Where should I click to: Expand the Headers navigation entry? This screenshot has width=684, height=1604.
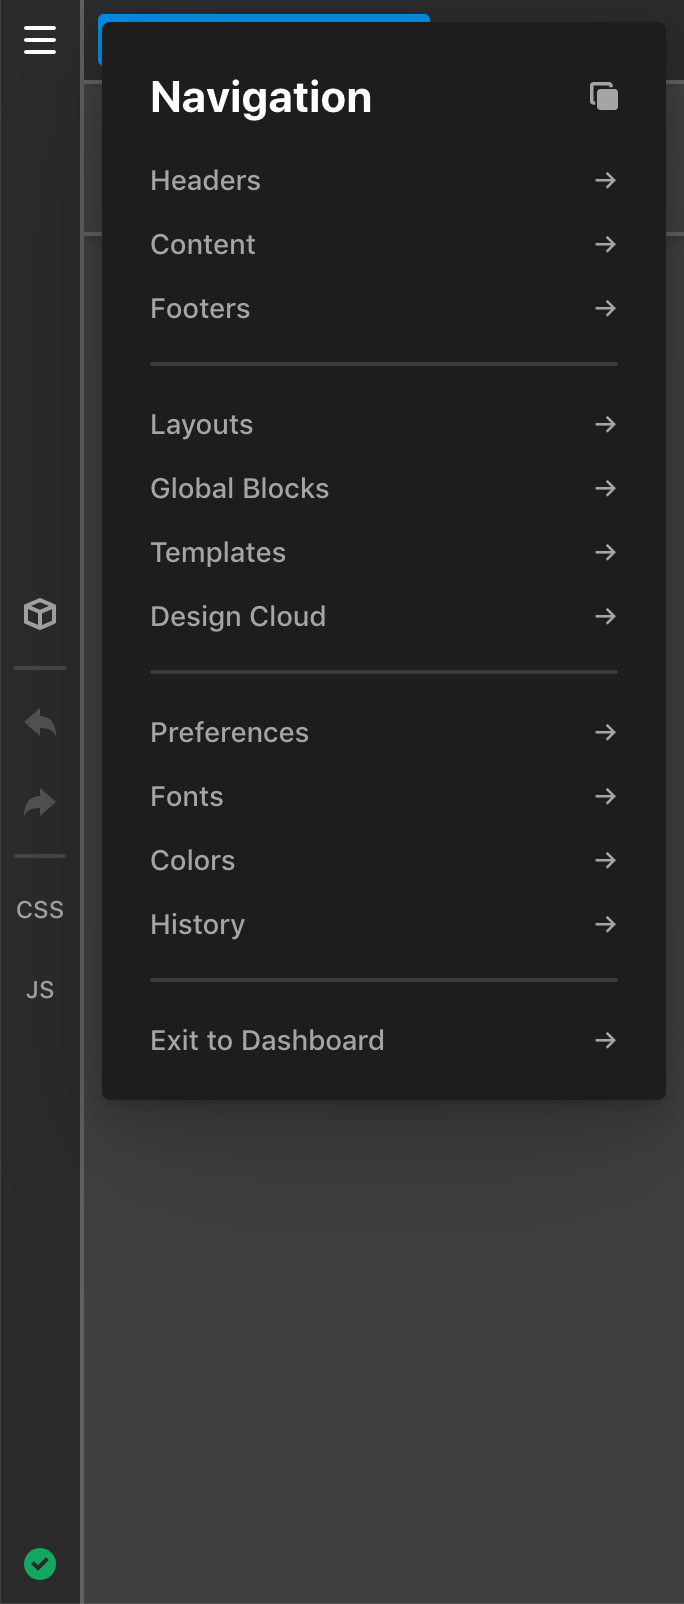point(205,181)
